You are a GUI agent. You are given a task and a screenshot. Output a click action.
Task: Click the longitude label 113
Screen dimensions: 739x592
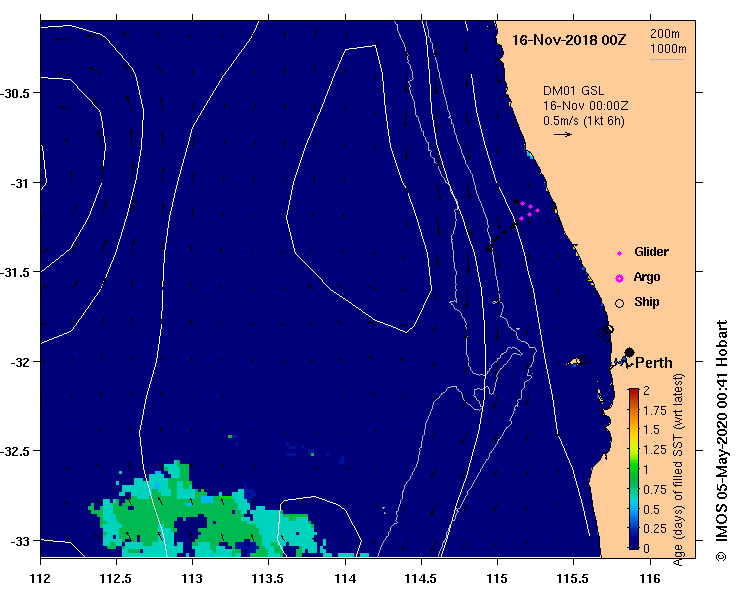point(192,578)
